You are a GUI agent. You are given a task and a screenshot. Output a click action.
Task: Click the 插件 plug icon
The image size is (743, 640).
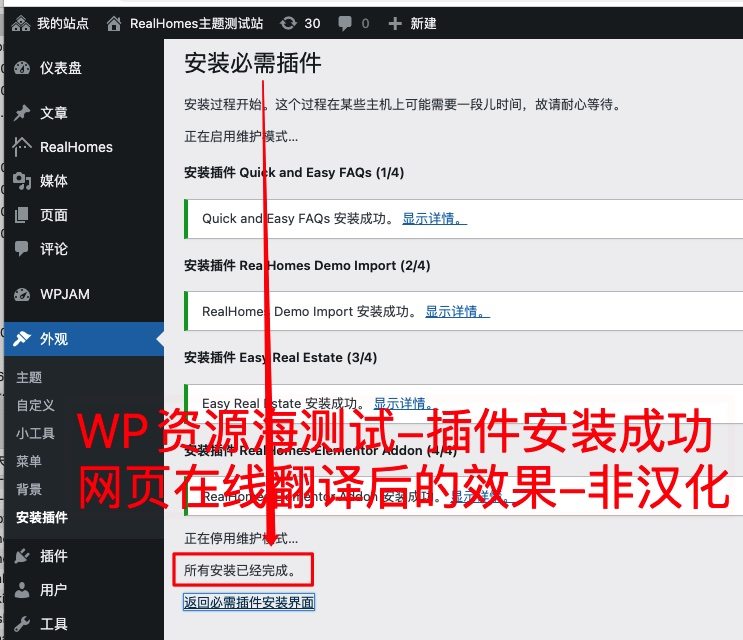(x=22, y=556)
